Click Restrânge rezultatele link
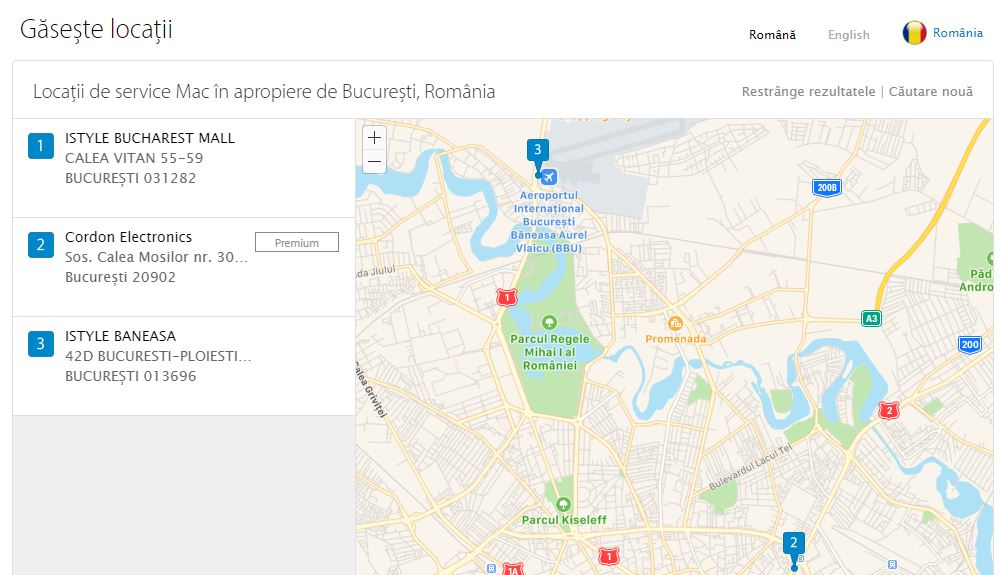The image size is (1002, 575). (x=808, y=91)
